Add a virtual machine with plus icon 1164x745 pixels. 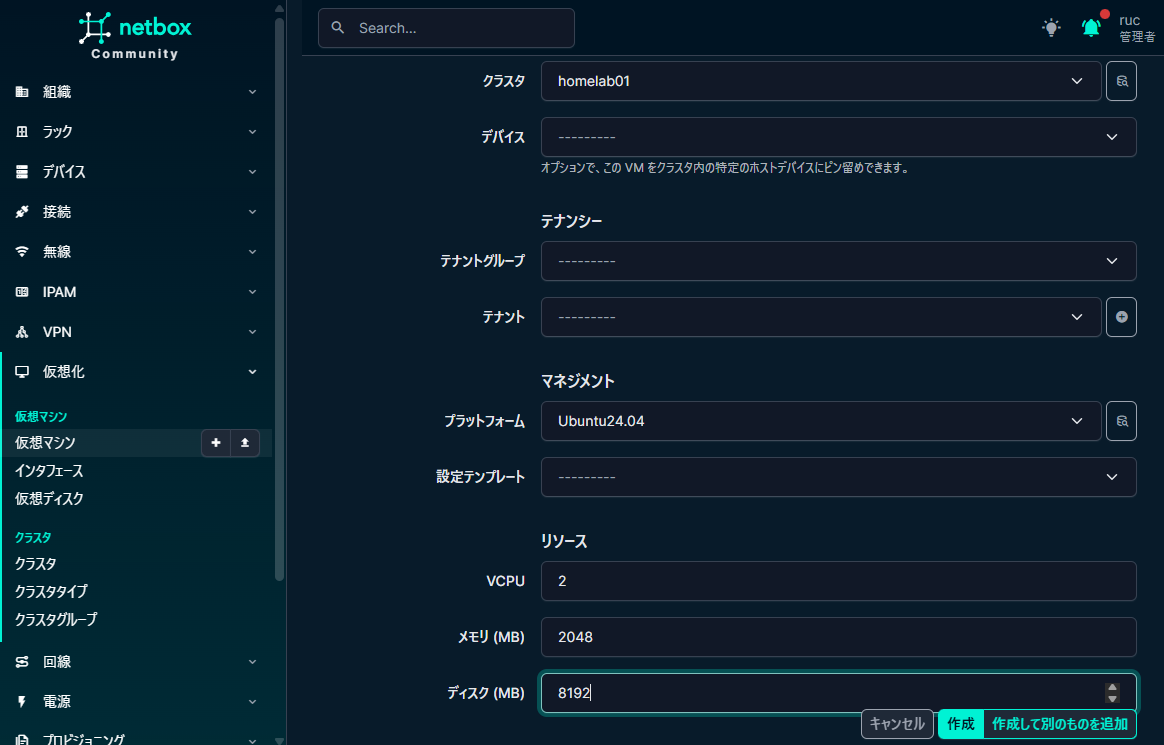click(216, 443)
